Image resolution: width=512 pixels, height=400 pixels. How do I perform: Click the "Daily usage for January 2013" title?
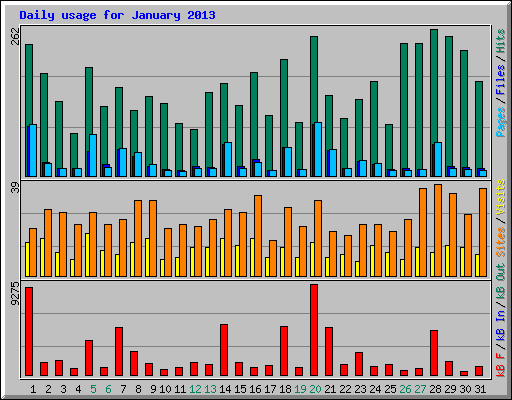117,15
